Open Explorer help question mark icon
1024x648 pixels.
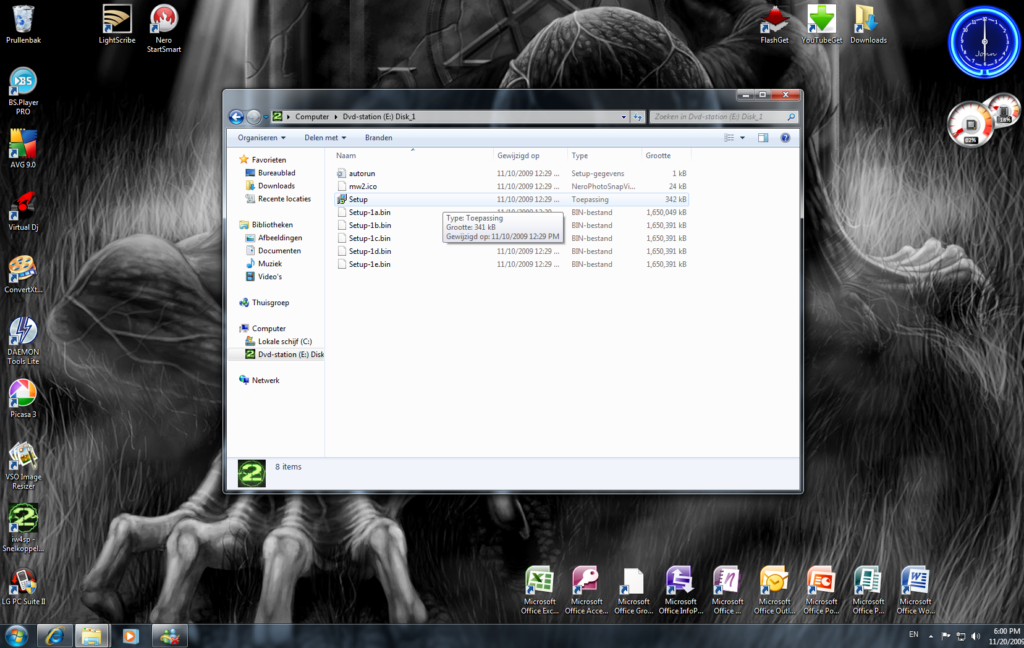click(785, 138)
